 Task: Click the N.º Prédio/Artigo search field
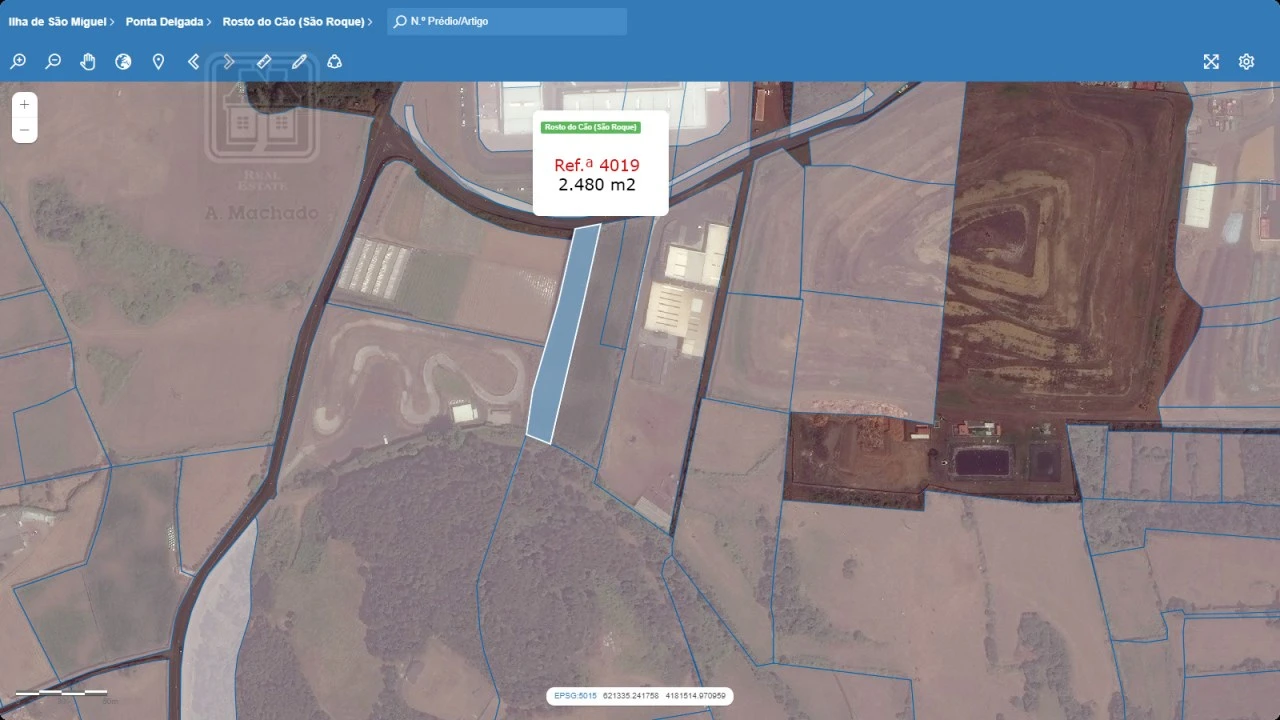(507, 21)
